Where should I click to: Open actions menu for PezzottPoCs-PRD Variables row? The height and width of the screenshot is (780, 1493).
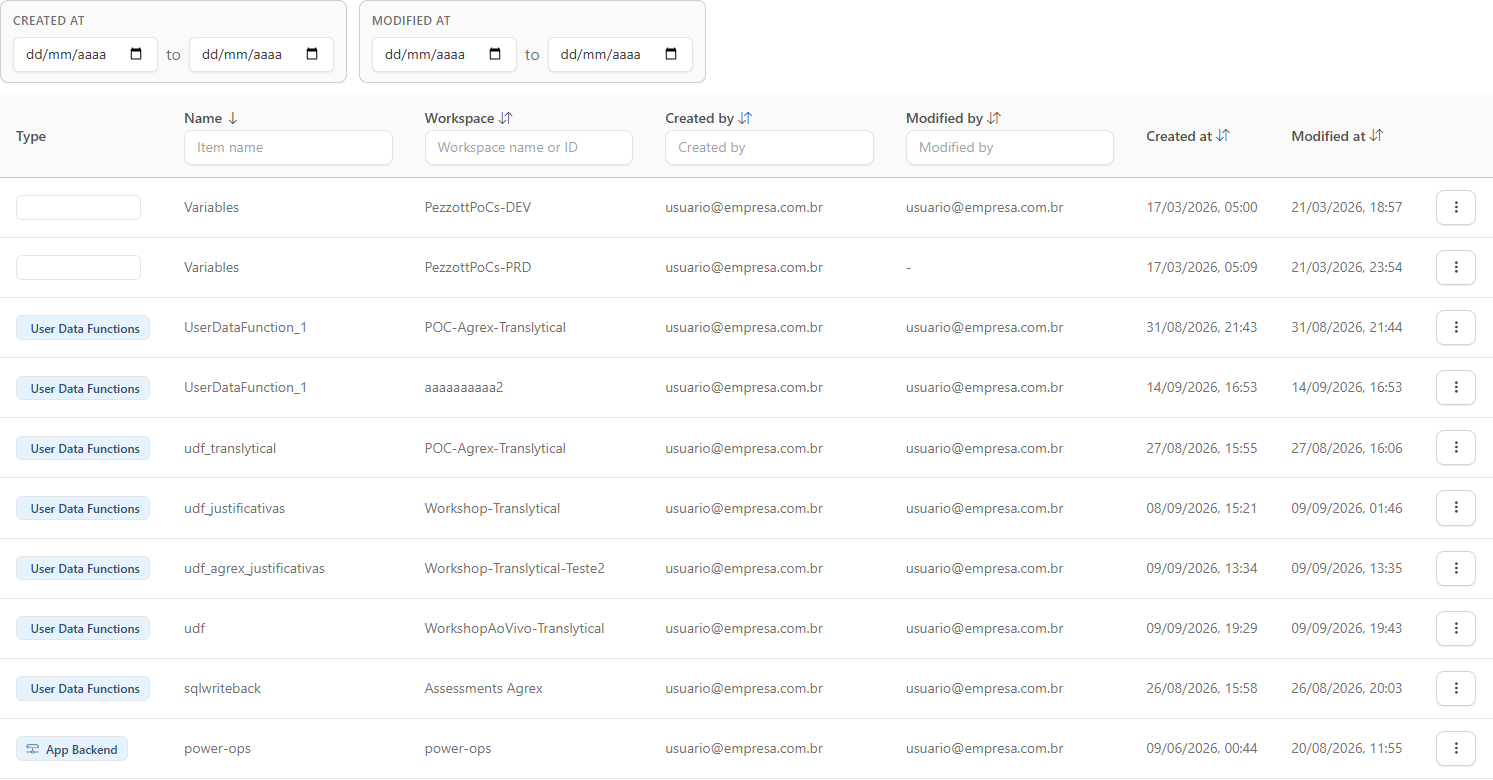tap(1455, 267)
